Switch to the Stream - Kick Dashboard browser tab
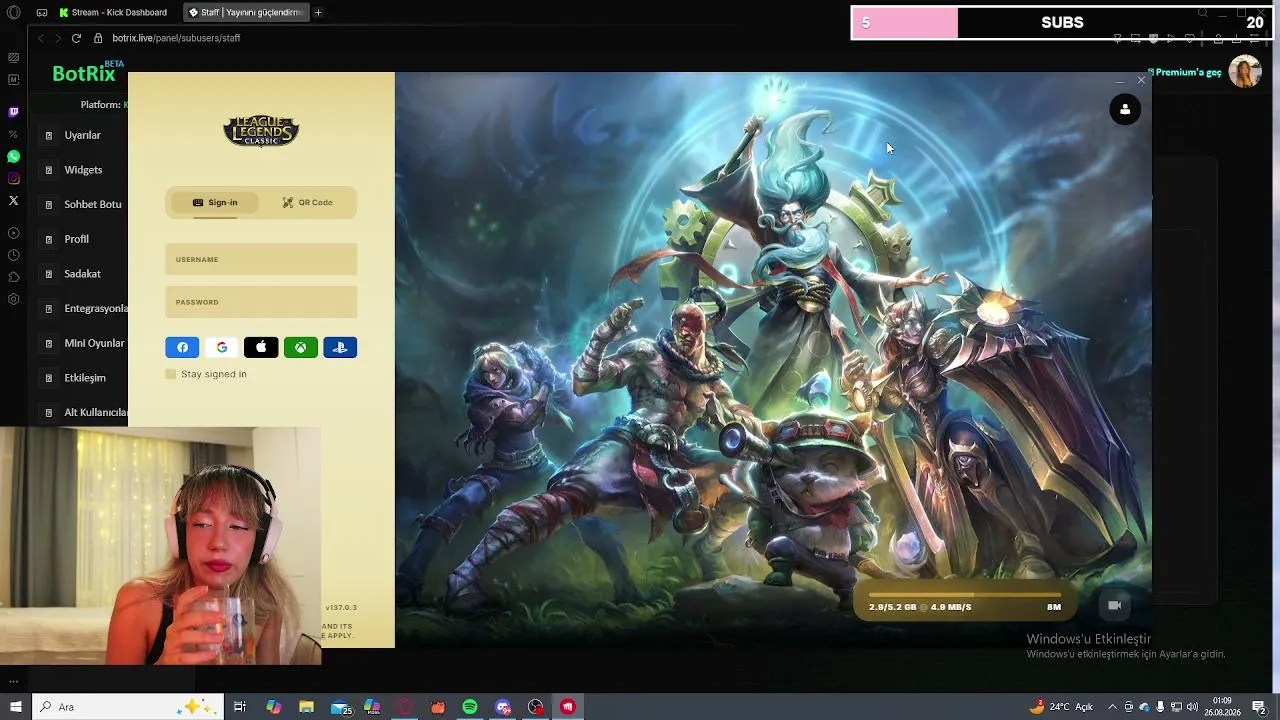This screenshot has width=1280, height=720. tap(114, 13)
